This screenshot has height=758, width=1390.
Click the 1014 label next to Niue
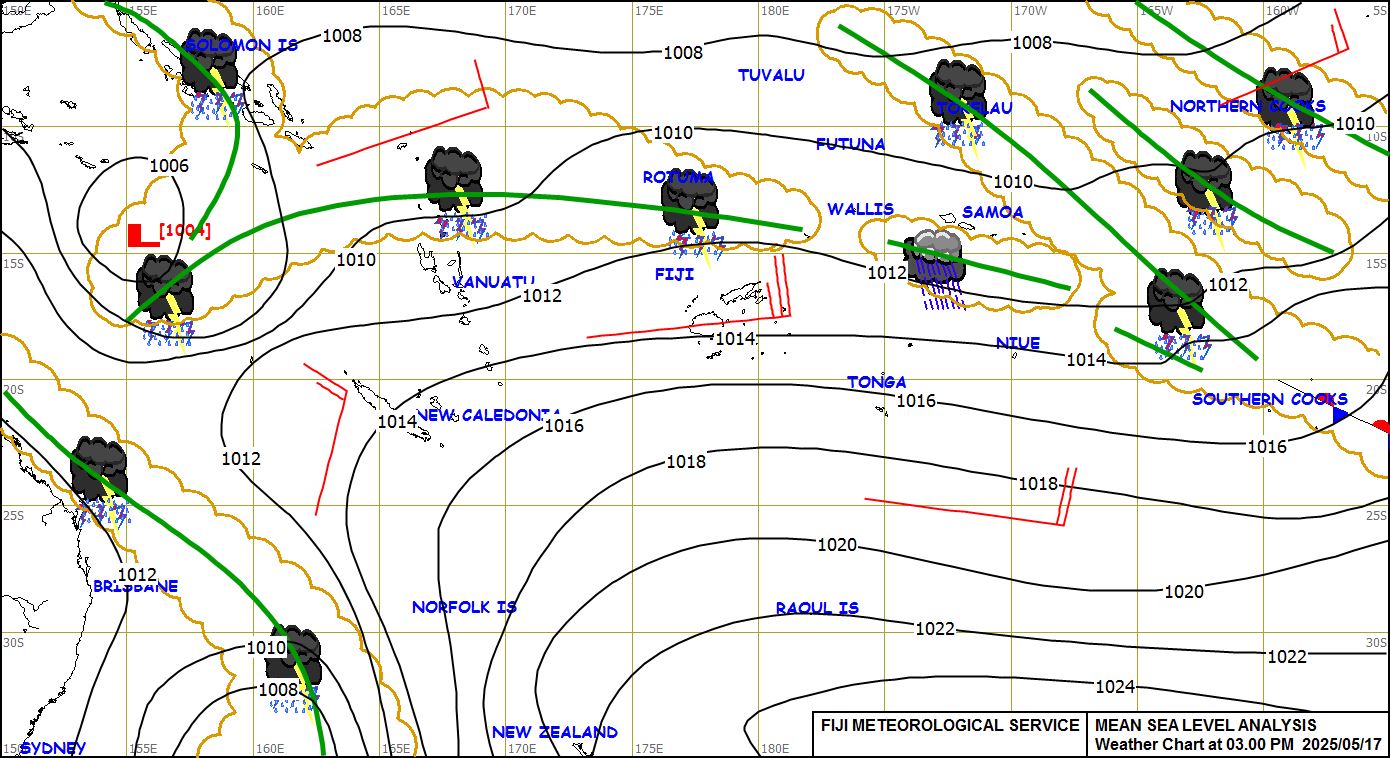click(x=1086, y=360)
